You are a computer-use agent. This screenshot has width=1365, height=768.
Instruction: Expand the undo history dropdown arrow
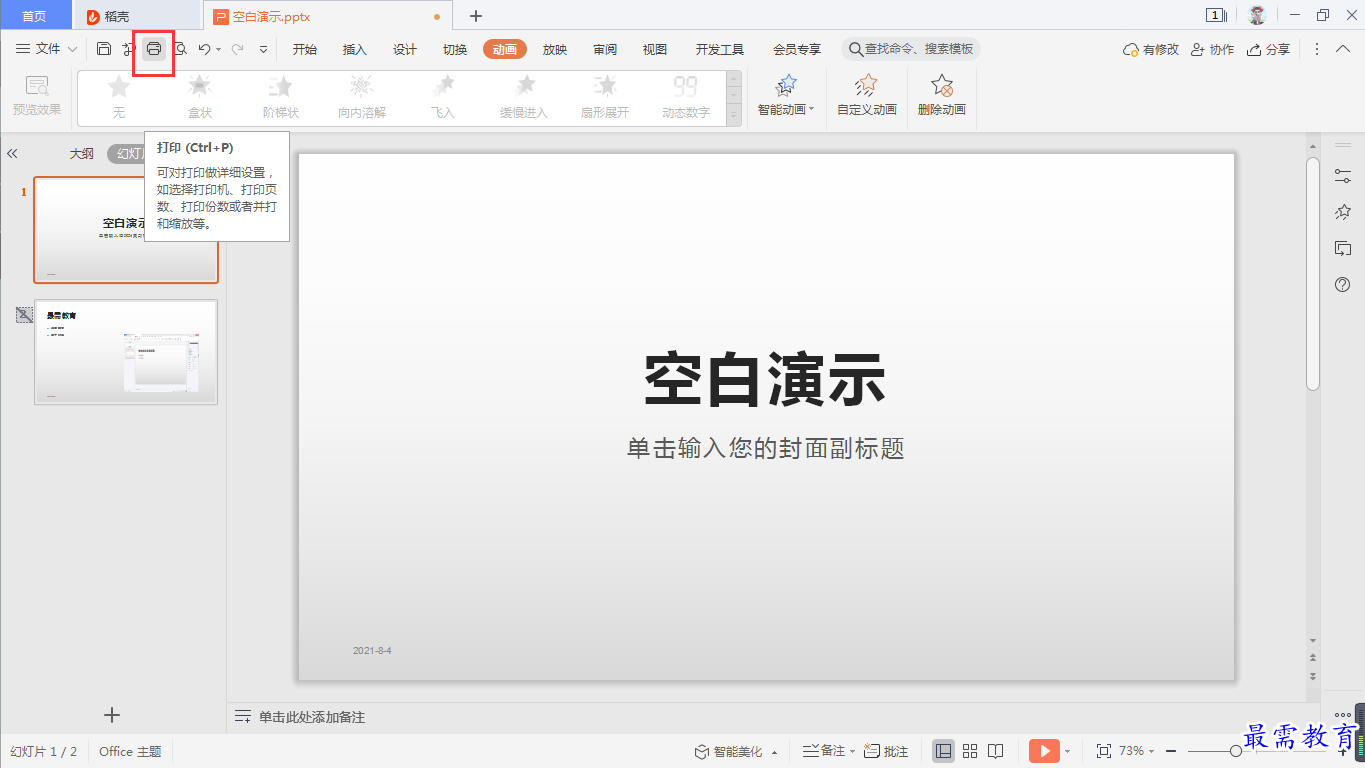219,50
